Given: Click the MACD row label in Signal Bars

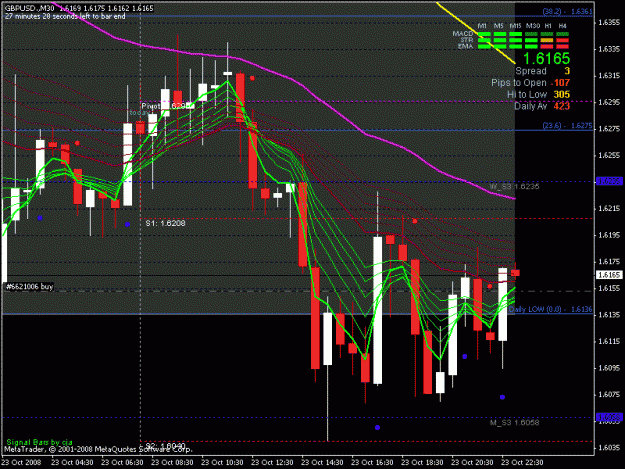Looking at the screenshot, I should 463,33.
